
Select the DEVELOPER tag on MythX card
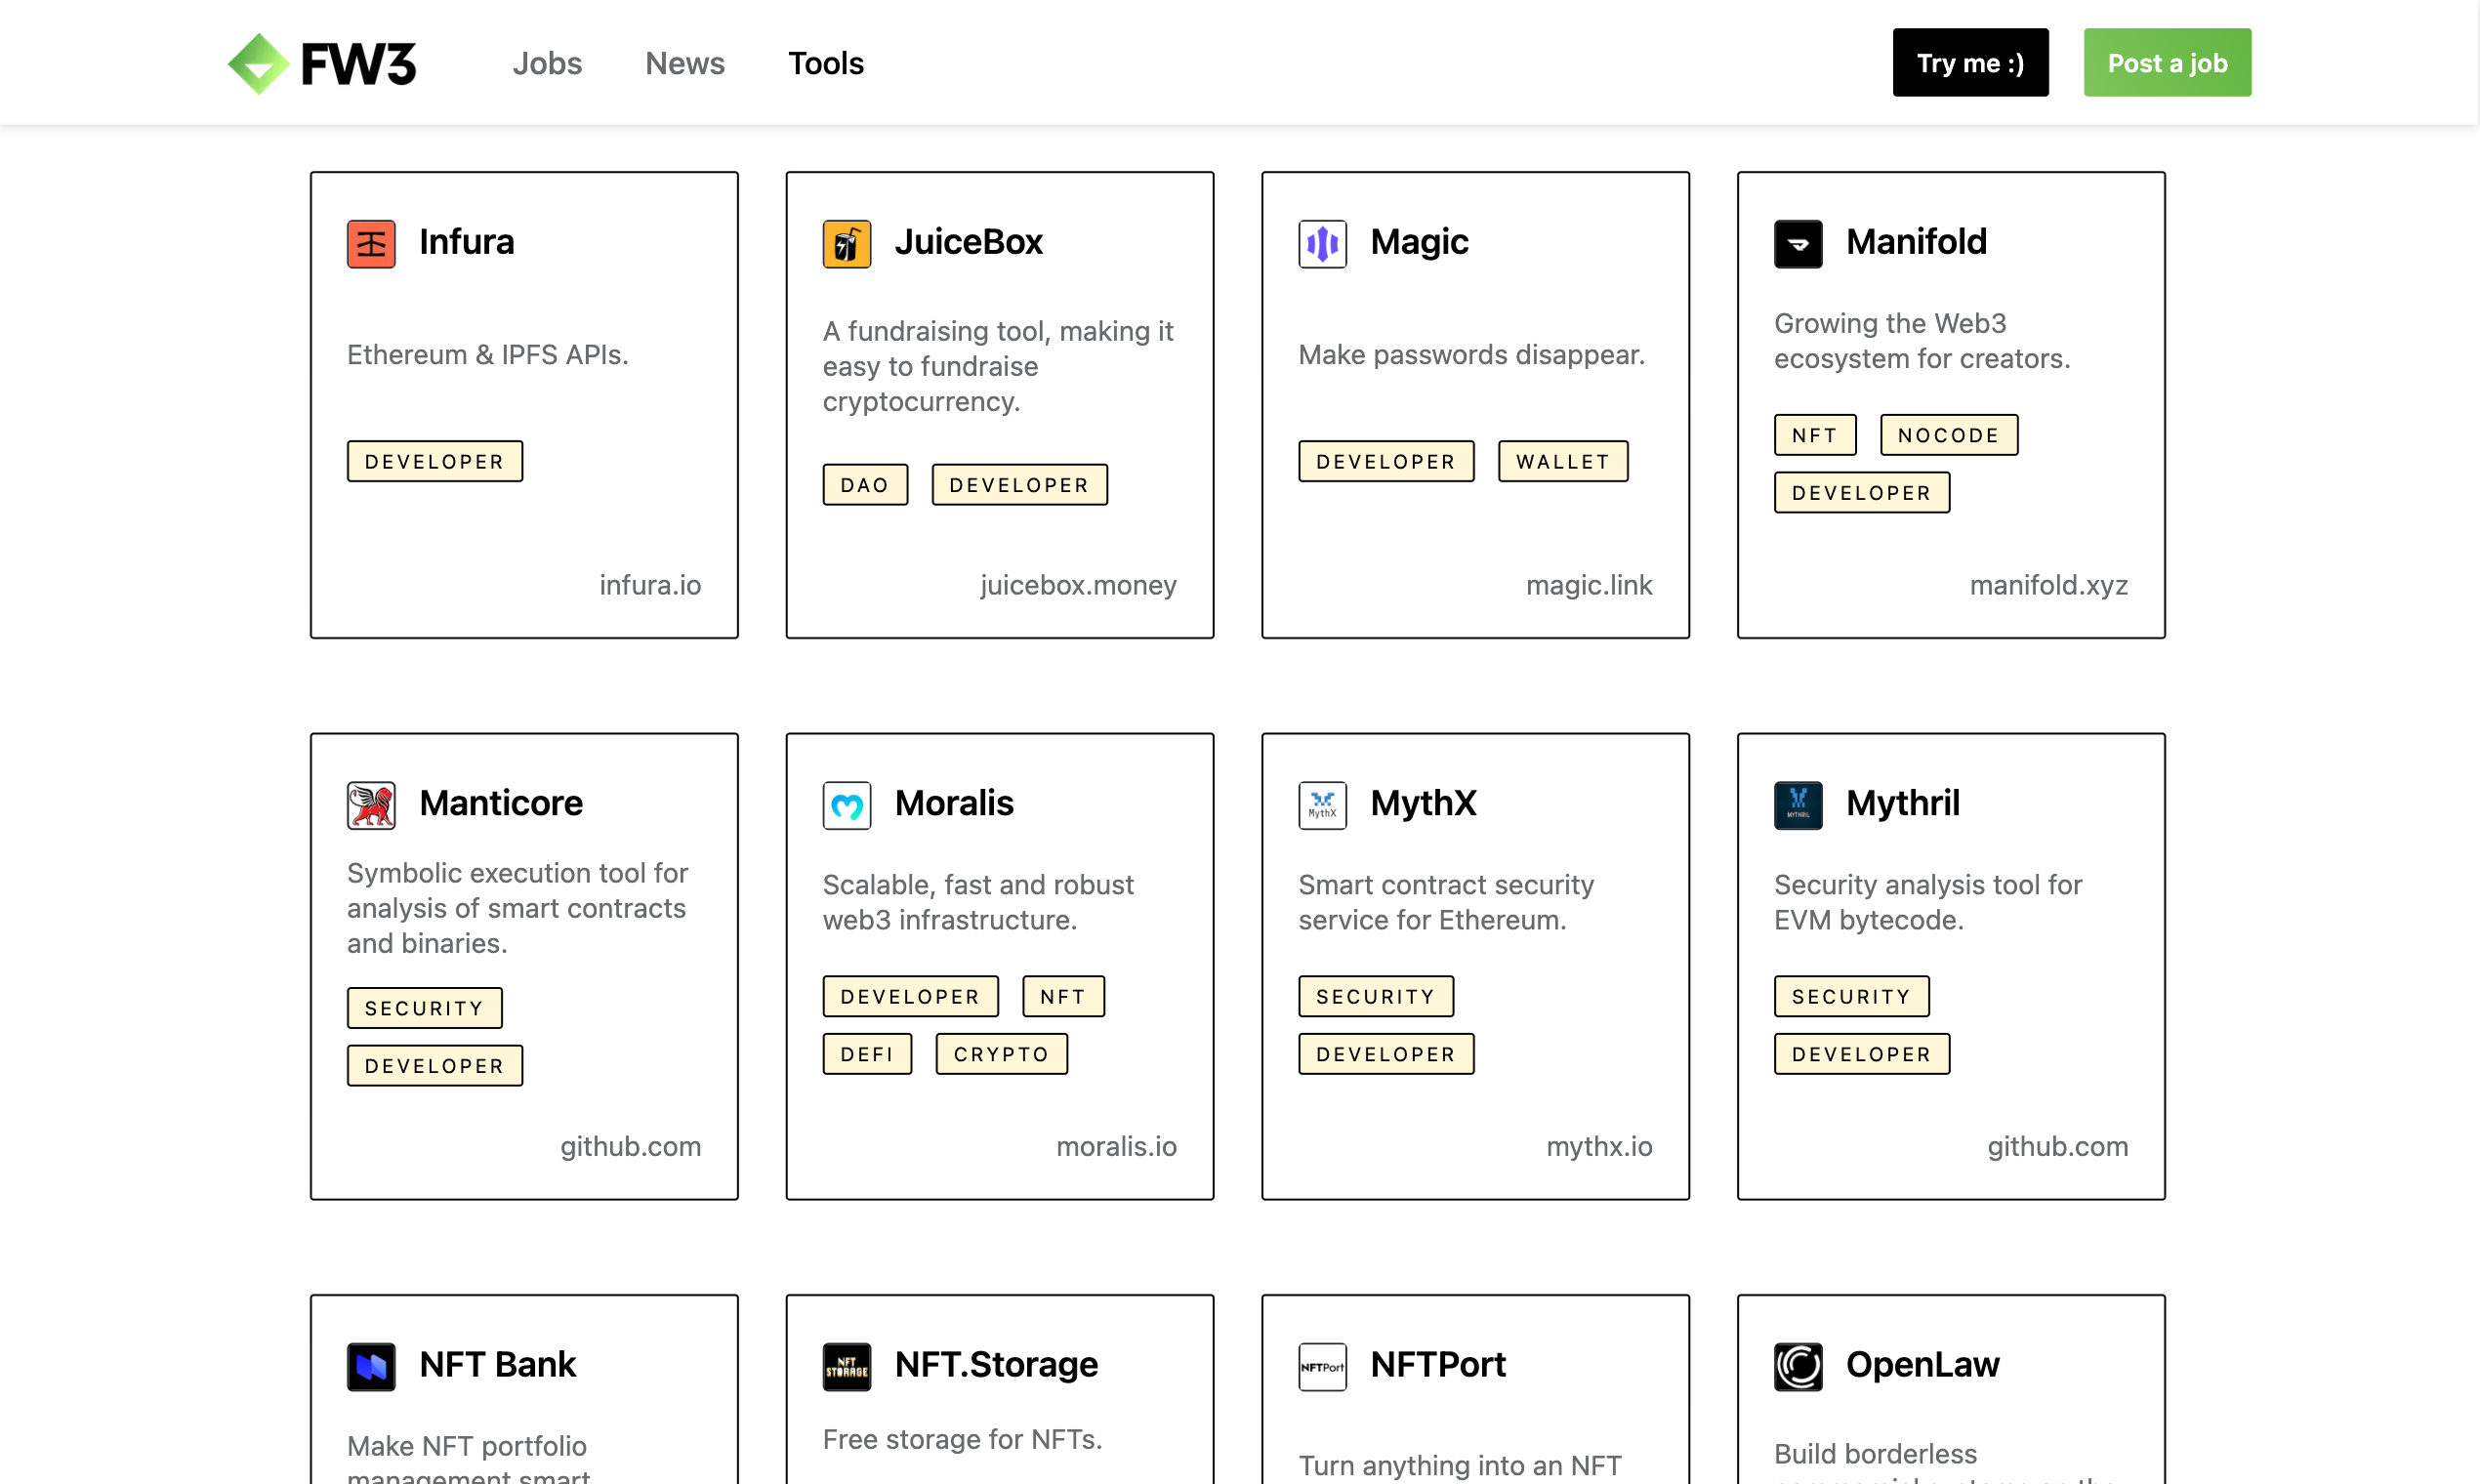click(1386, 1054)
